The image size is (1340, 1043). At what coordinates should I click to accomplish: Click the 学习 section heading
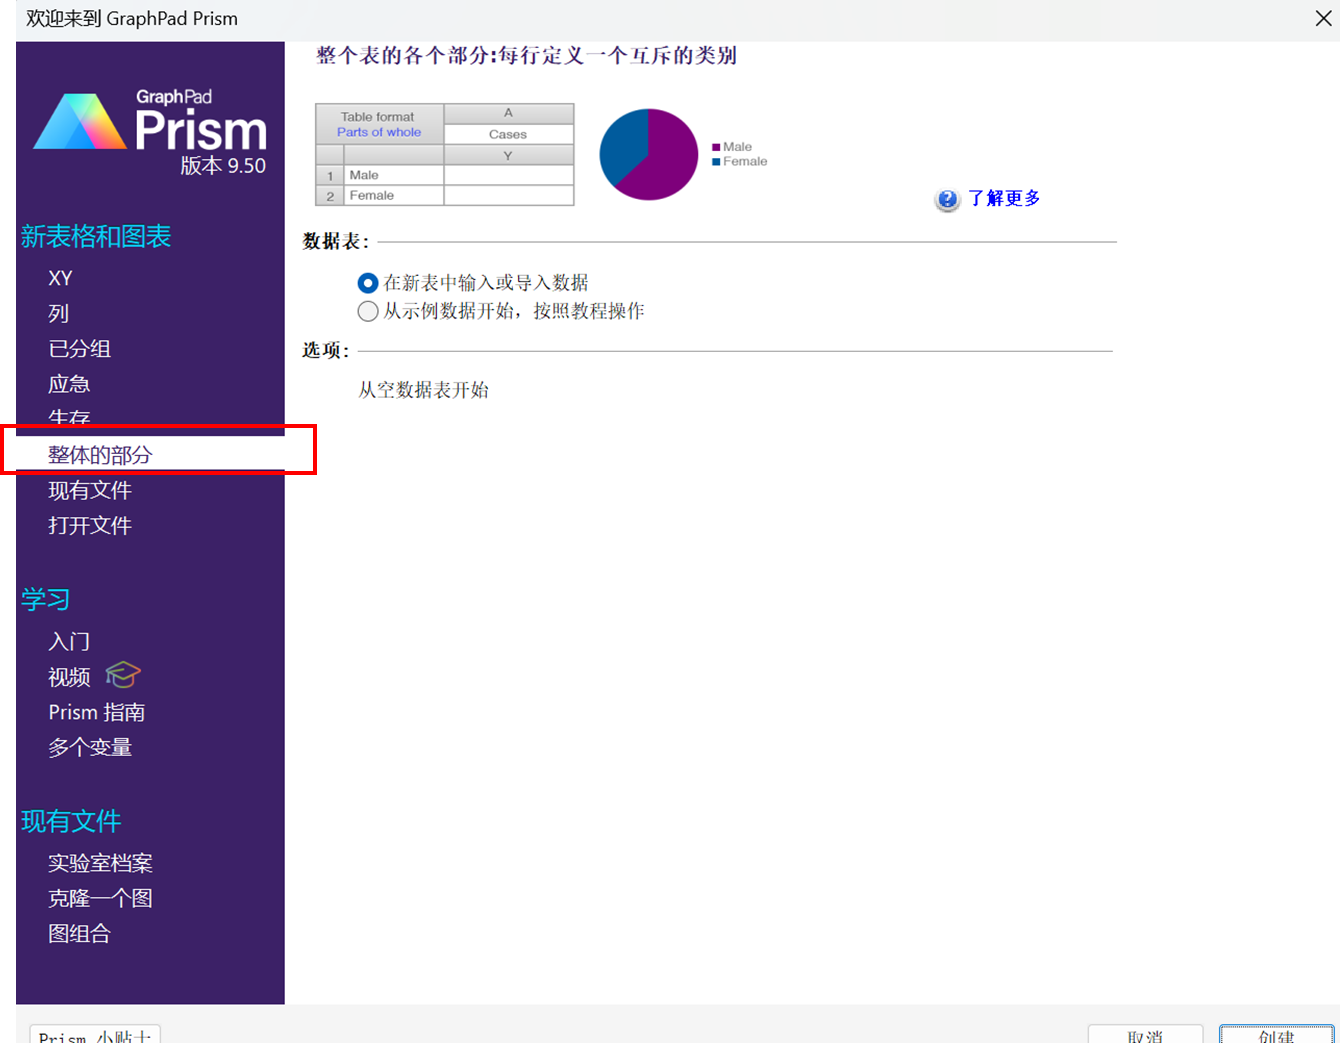coord(46,599)
